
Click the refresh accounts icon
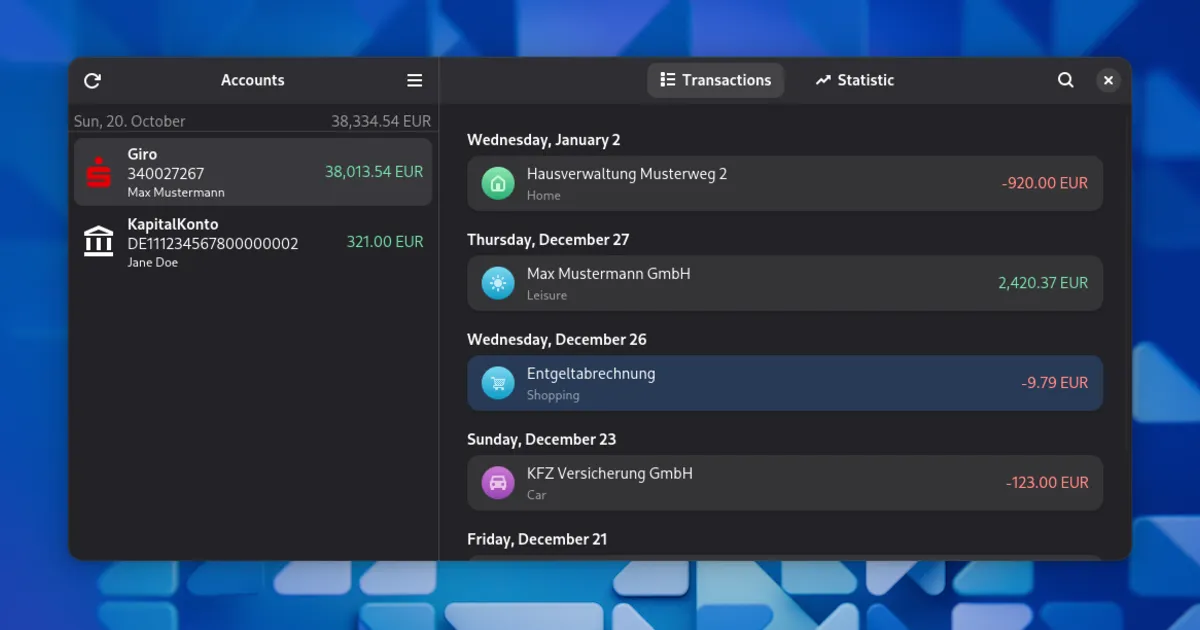pyautogui.click(x=92, y=81)
